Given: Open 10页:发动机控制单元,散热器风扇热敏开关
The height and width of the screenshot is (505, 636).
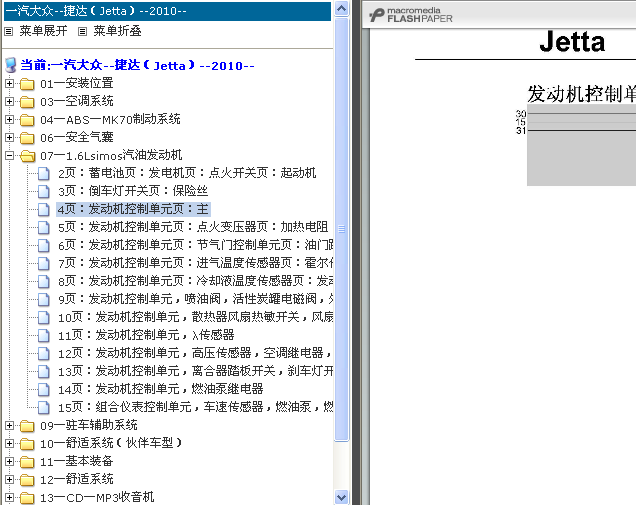Looking at the screenshot, I should (x=196, y=317).
